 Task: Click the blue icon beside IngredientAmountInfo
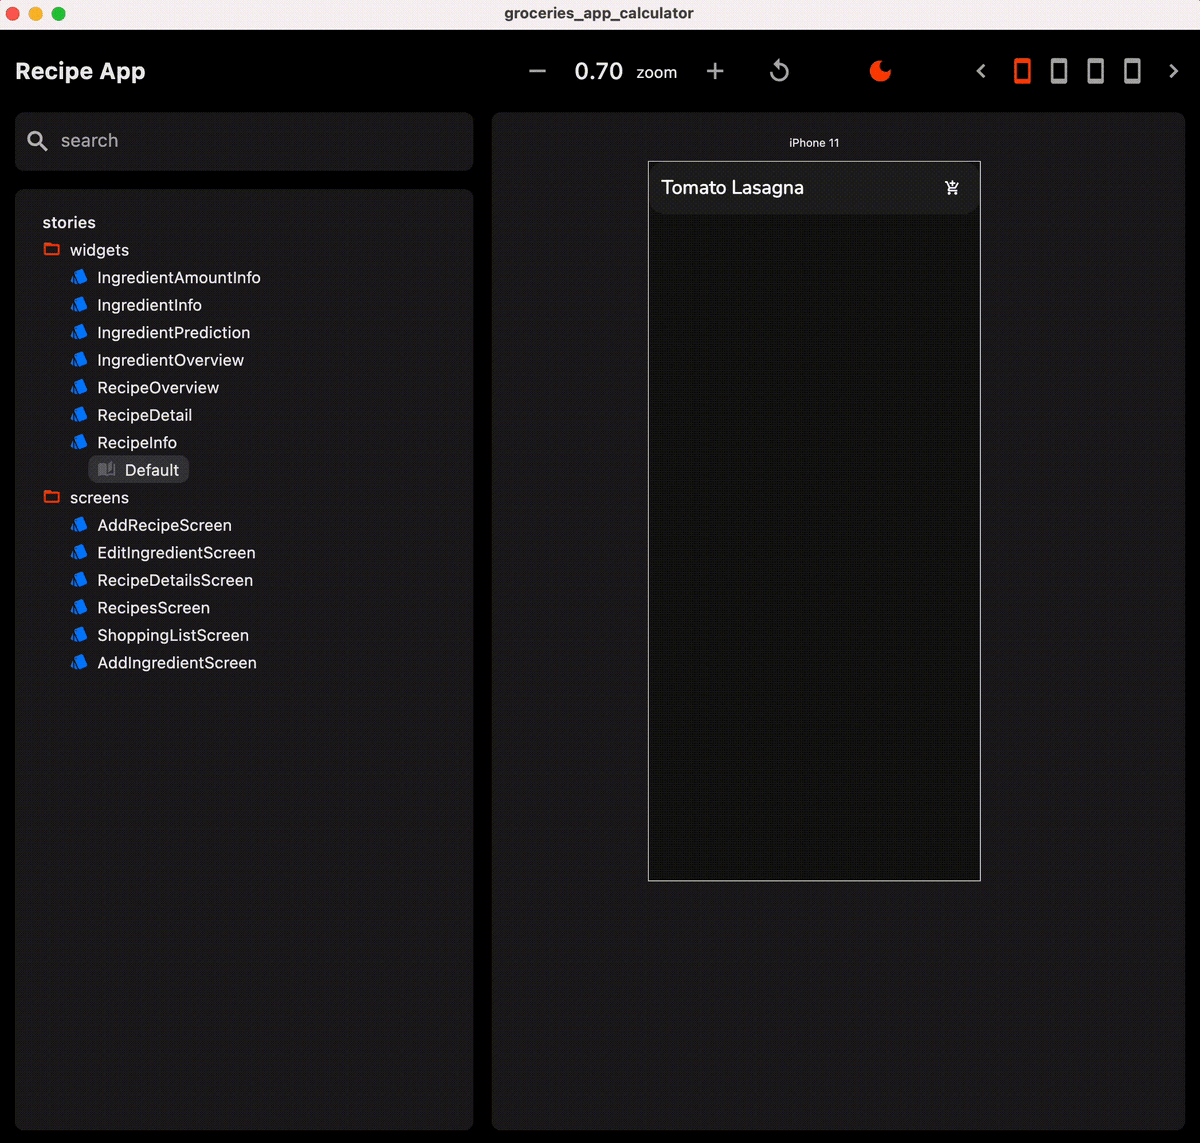[79, 277]
